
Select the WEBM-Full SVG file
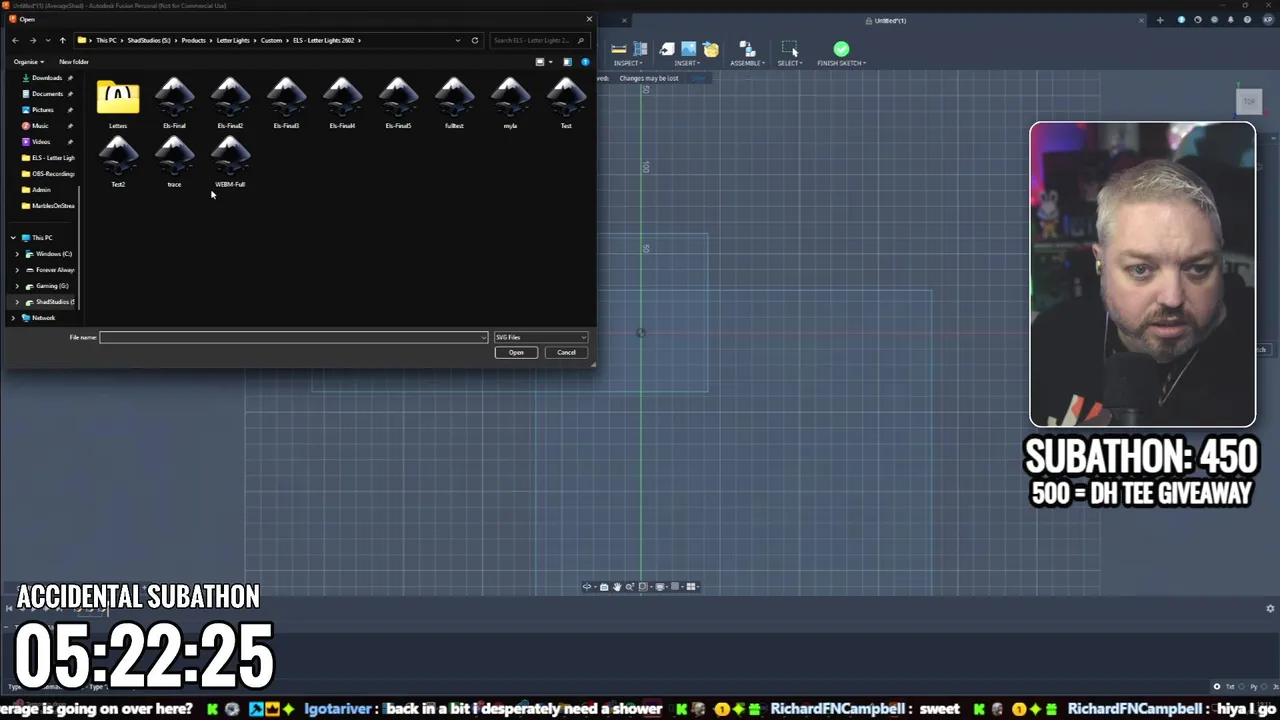(230, 162)
